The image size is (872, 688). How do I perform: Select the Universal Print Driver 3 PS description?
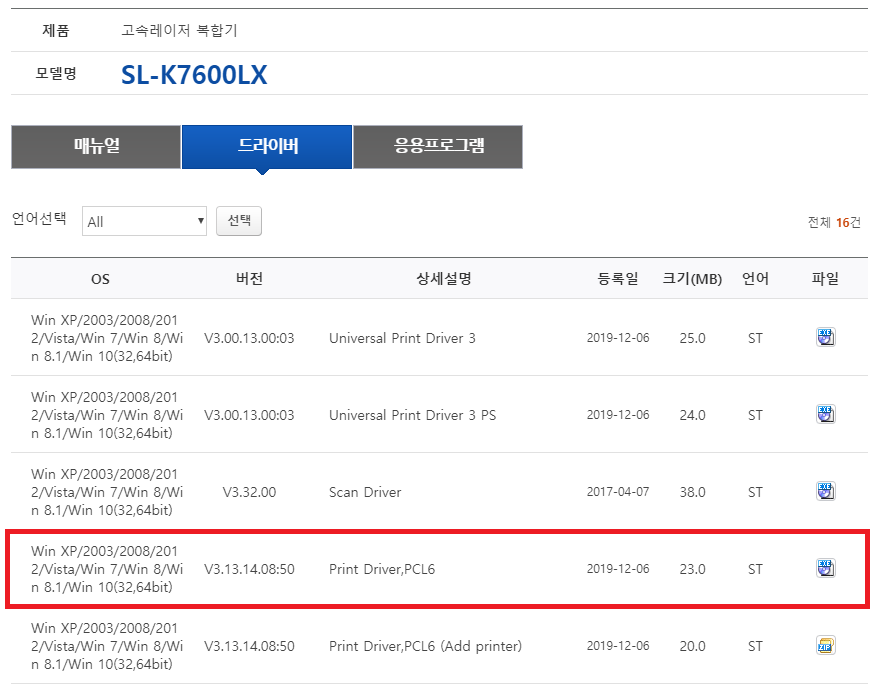click(x=412, y=415)
